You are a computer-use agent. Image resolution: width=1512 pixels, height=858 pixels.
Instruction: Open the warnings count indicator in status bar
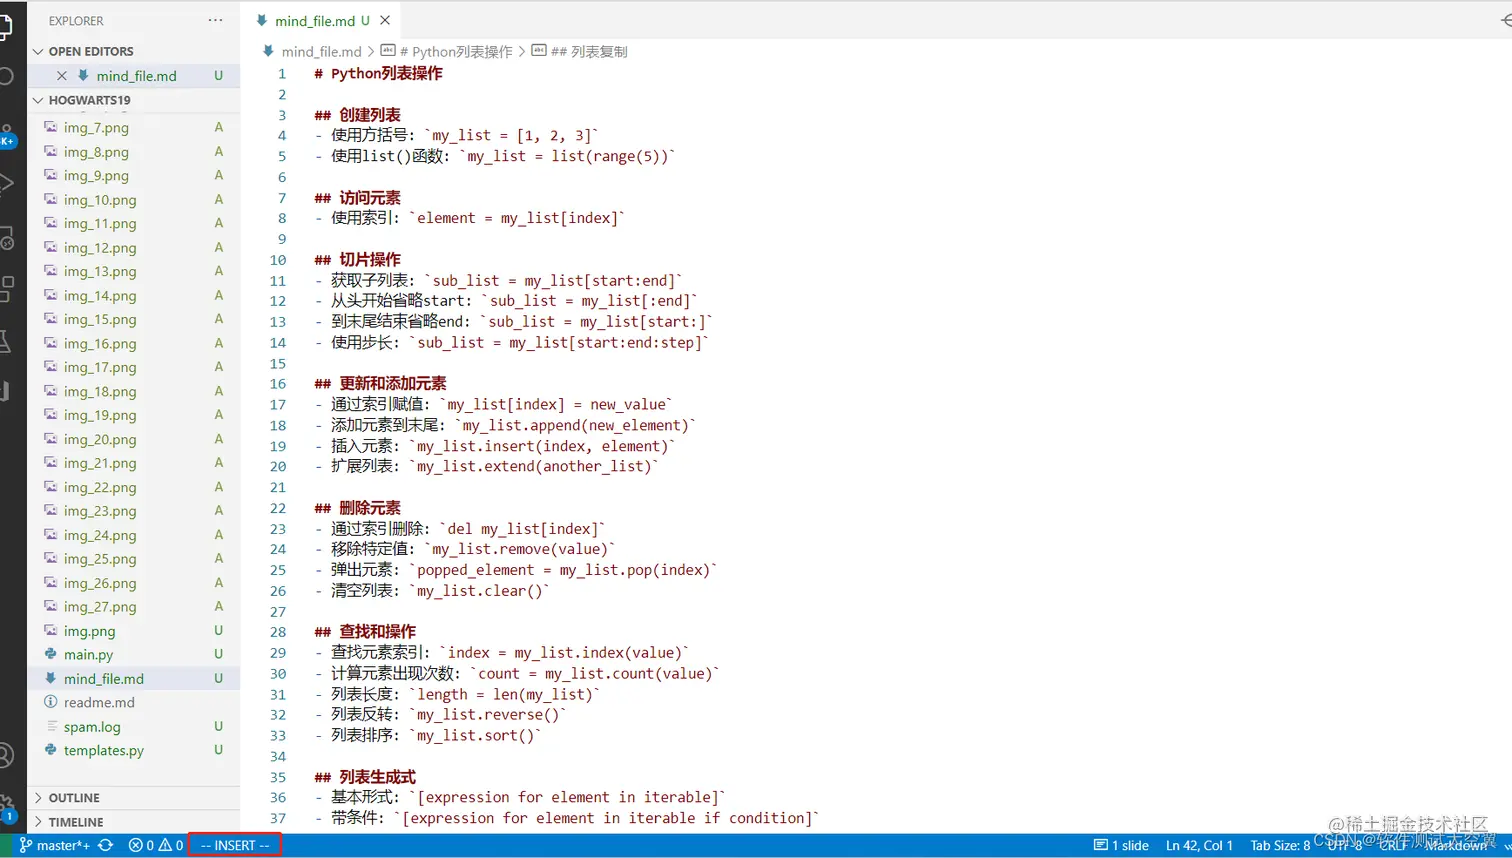coord(171,846)
